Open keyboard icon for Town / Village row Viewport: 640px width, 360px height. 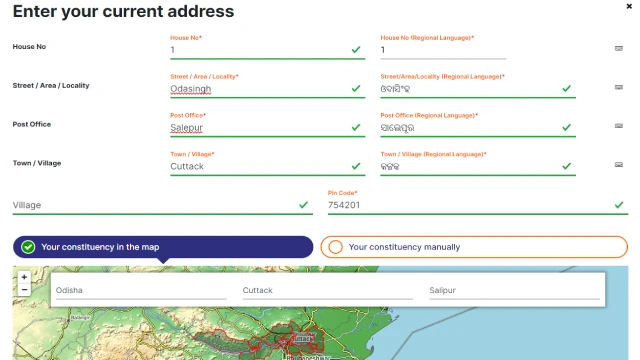click(619, 165)
